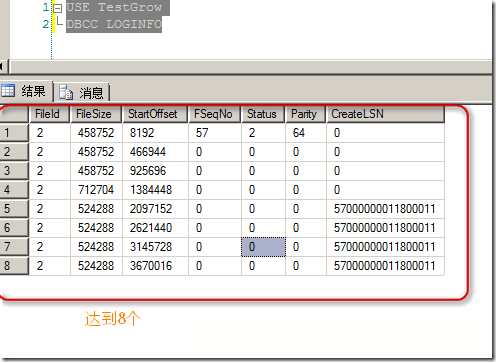Click StartOffset cell 3145728
Screen dimensions: 496x362
[x=155, y=247]
